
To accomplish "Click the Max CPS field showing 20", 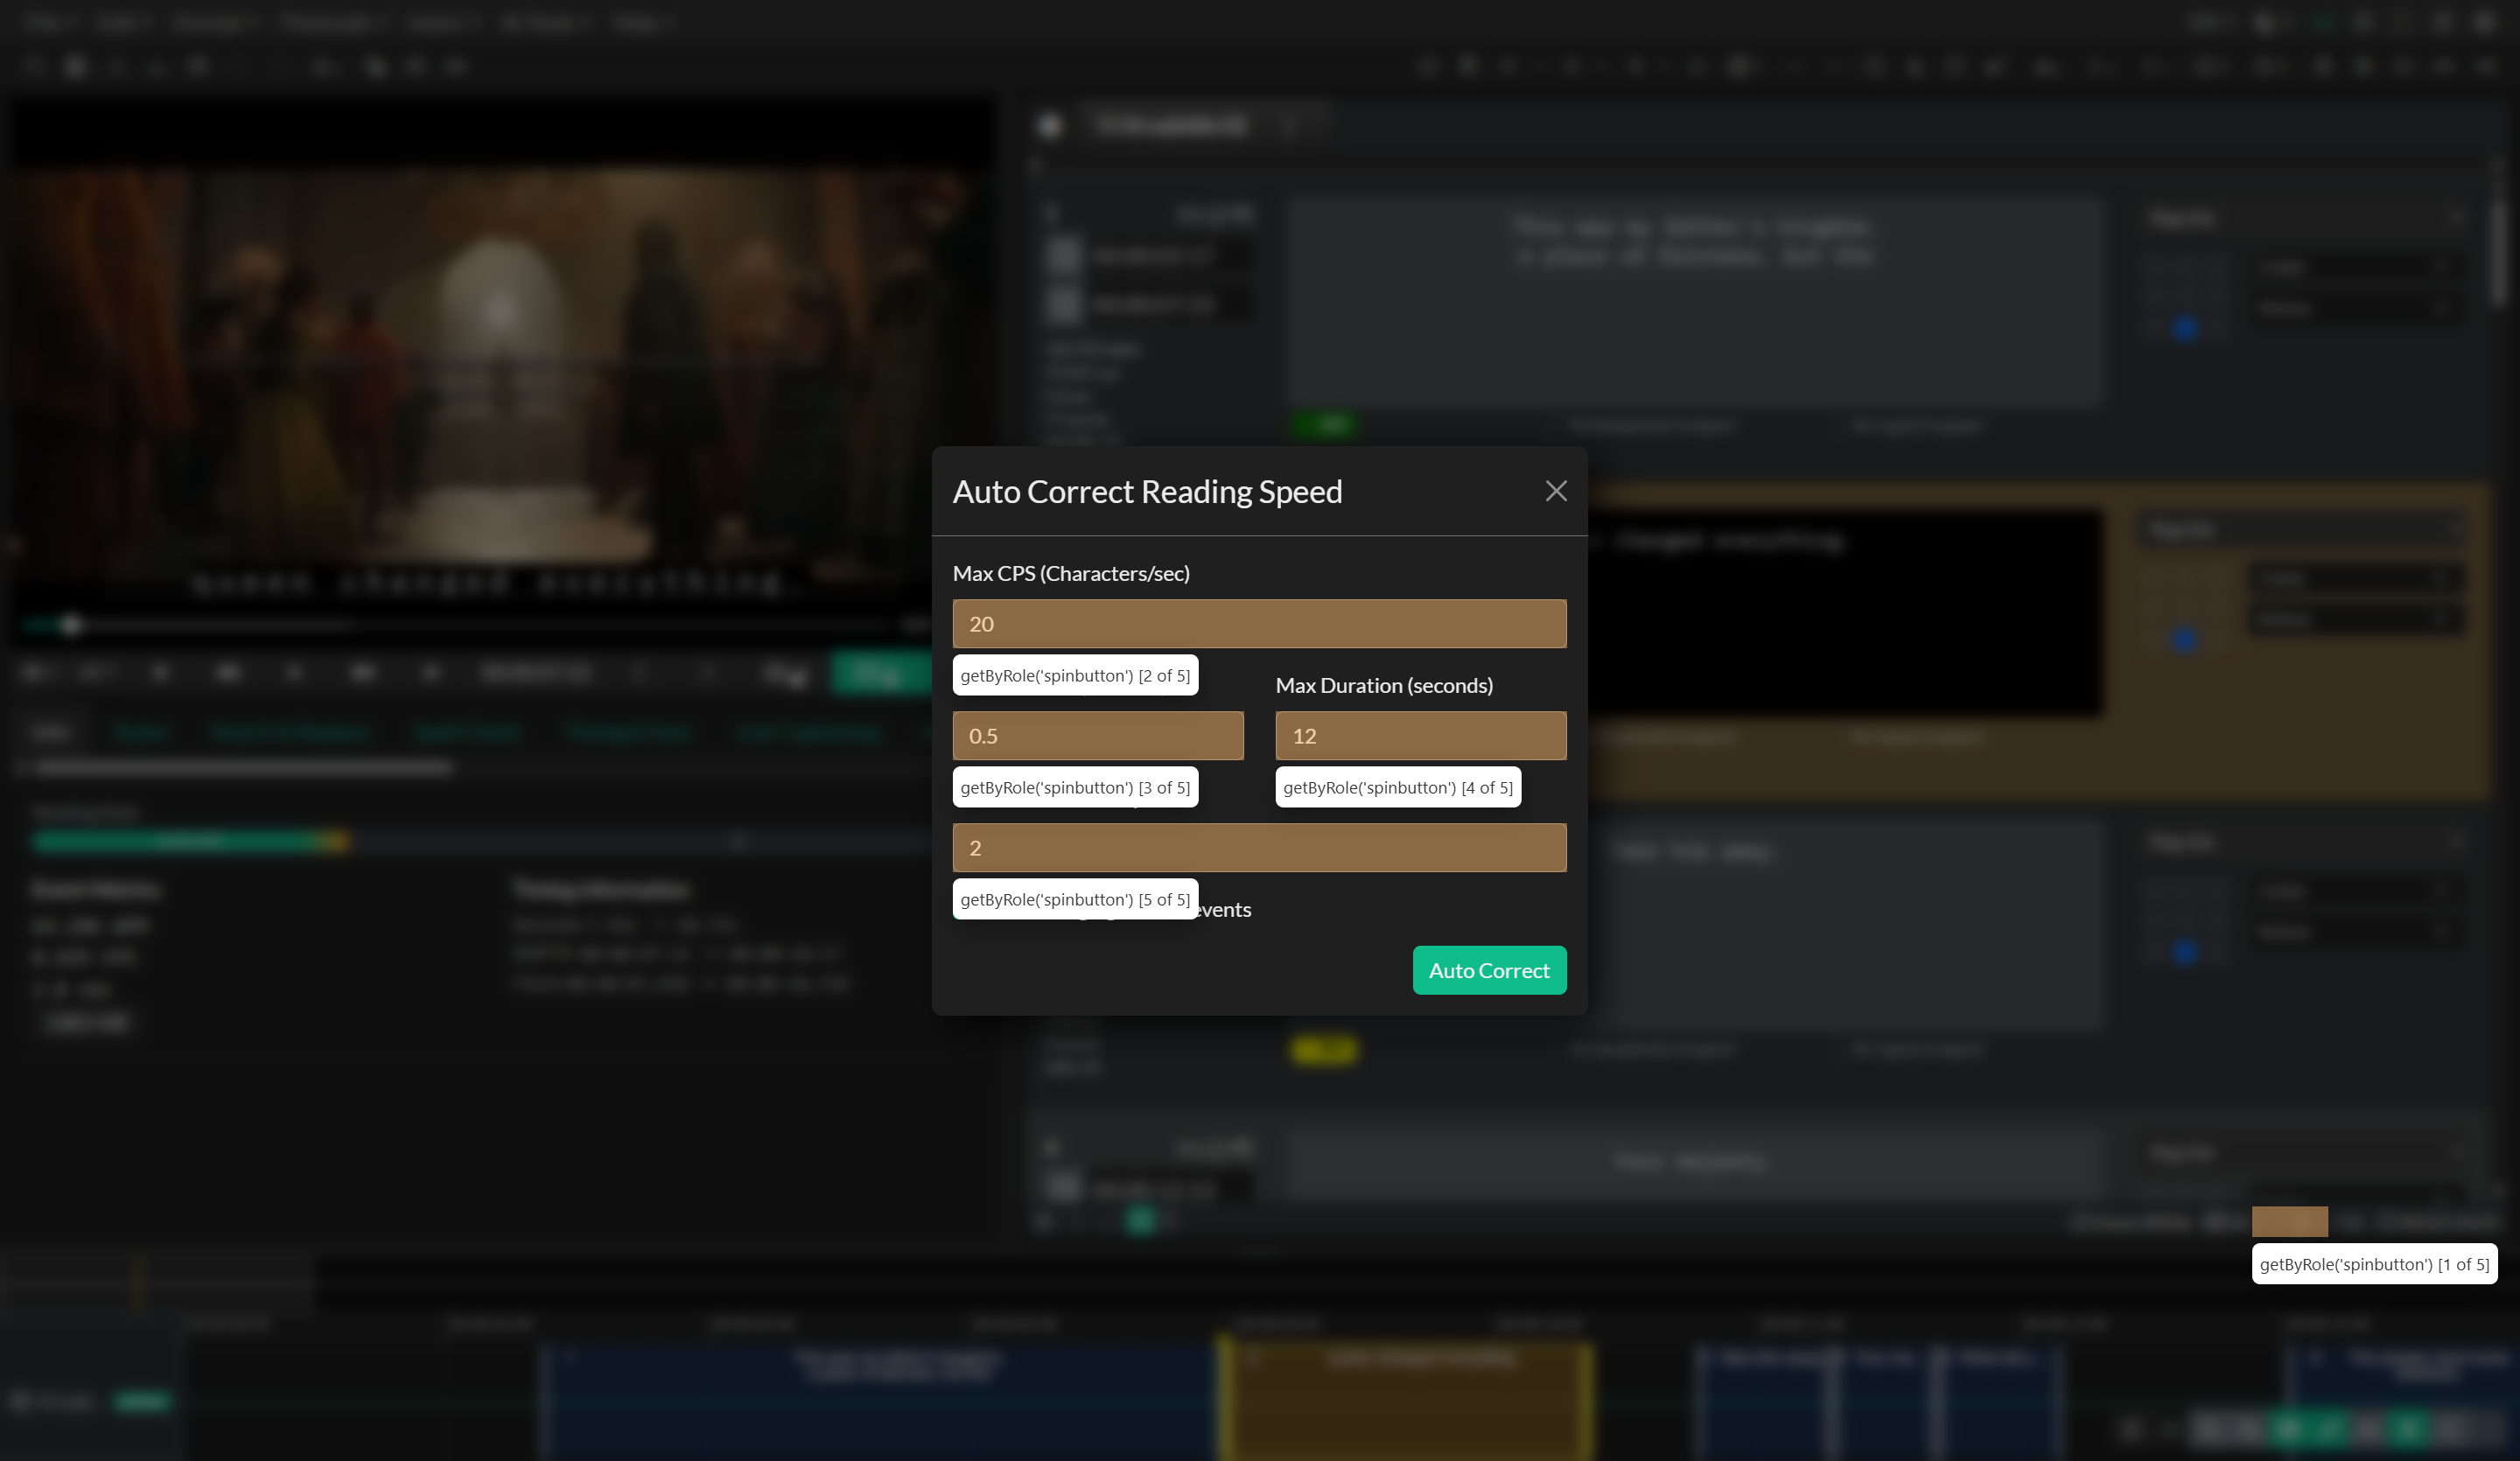I will (1259, 623).
